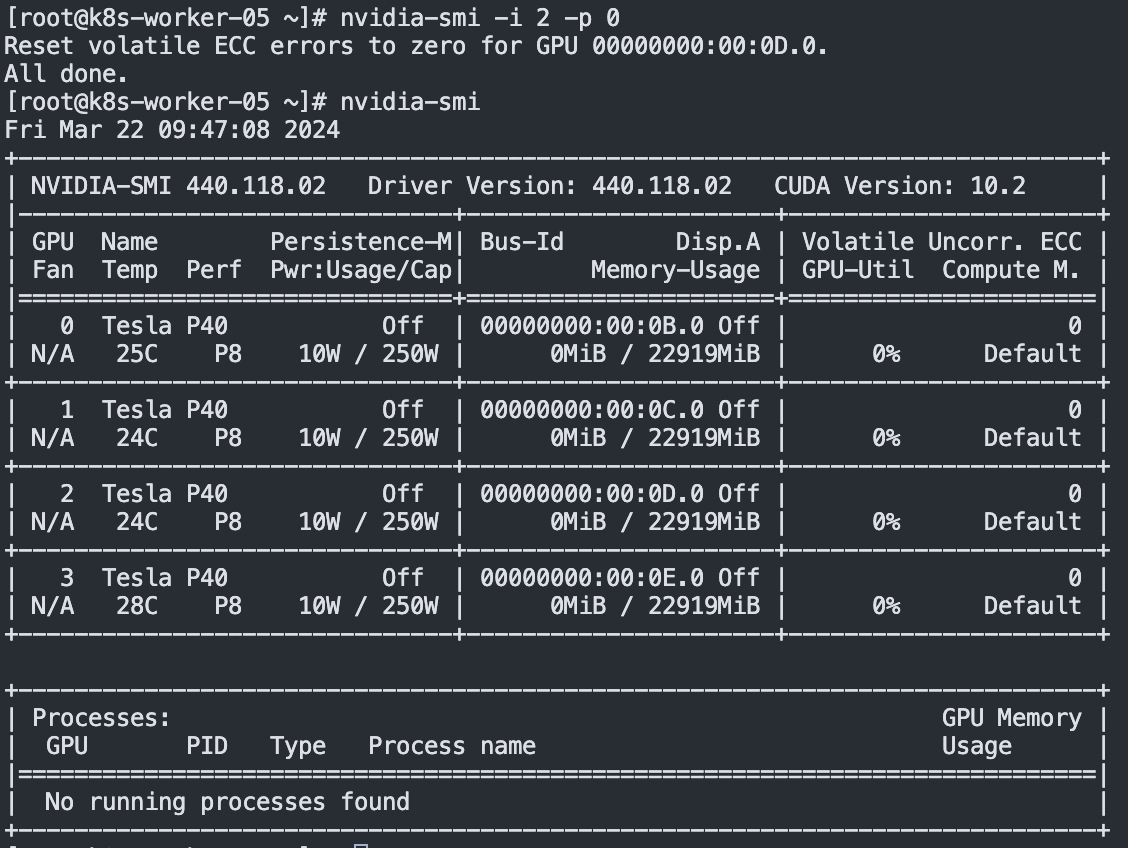Click 'Driver Version: 440.118.02' text
Viewport: 1128px width, 848px height.
(550, 186)
